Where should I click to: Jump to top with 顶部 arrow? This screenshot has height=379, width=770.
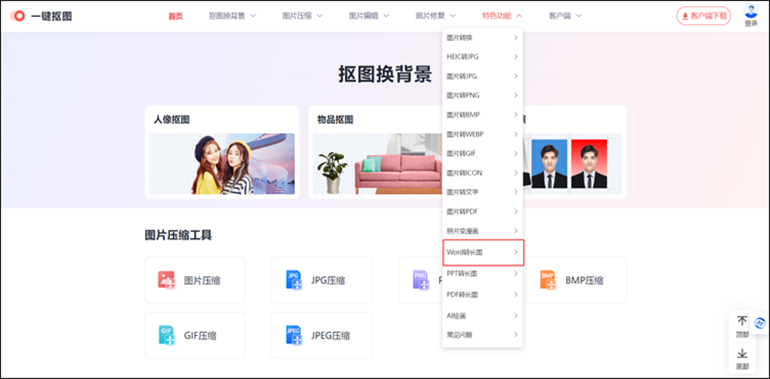pos(742,321)
